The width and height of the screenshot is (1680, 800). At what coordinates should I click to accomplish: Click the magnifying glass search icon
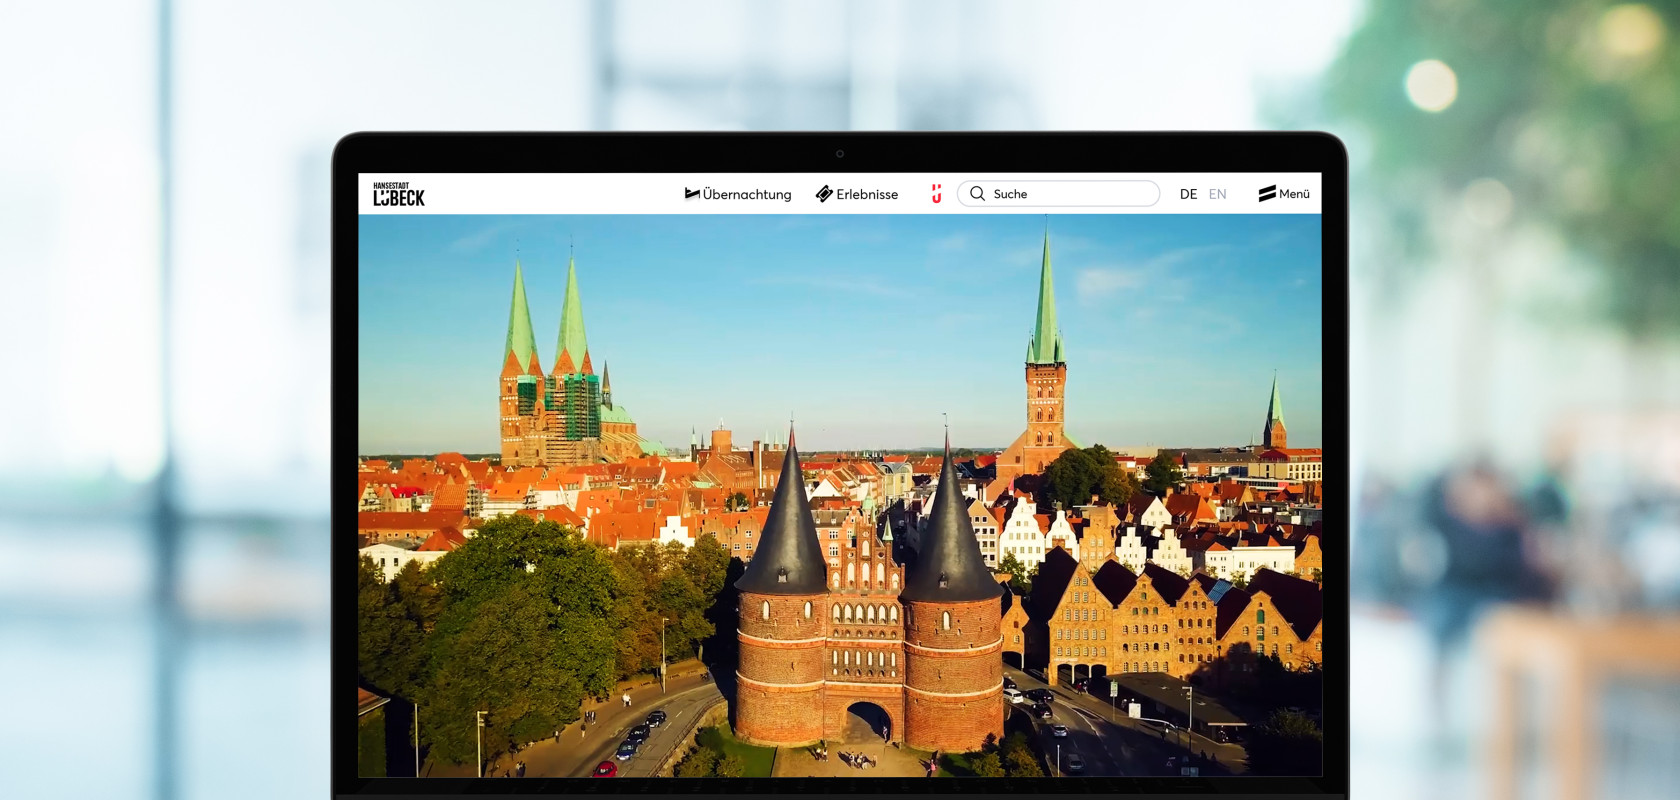[977, 193]
